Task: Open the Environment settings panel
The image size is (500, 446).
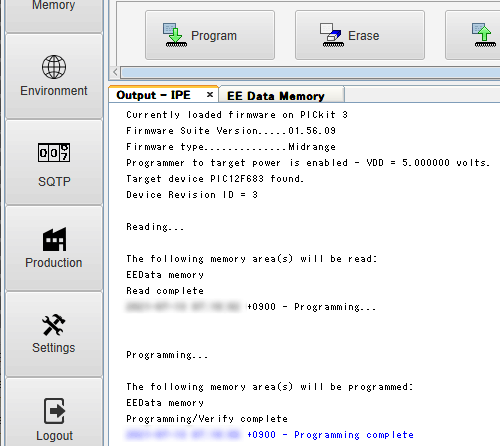Action: point(54,76)
